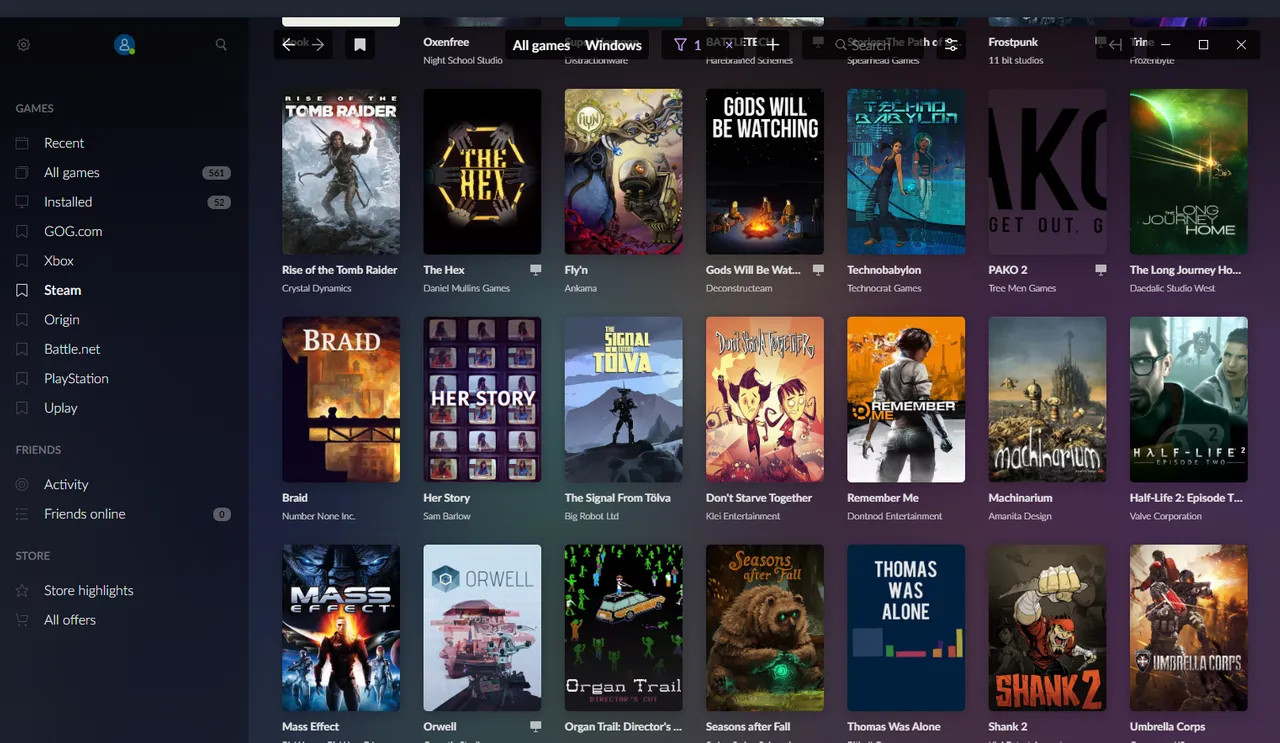Open the Machinarium cover
The image size is (1280, 743).
coord(1047,400)
